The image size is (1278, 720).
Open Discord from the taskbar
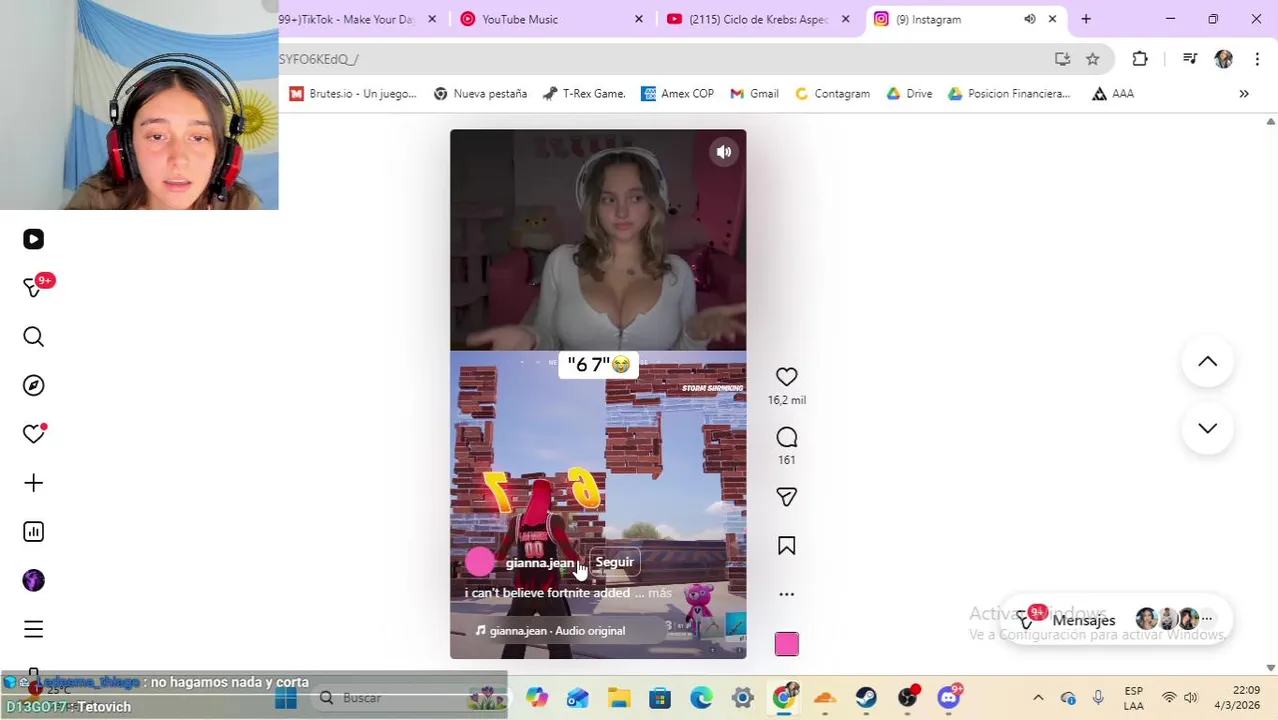click(949, 697)
